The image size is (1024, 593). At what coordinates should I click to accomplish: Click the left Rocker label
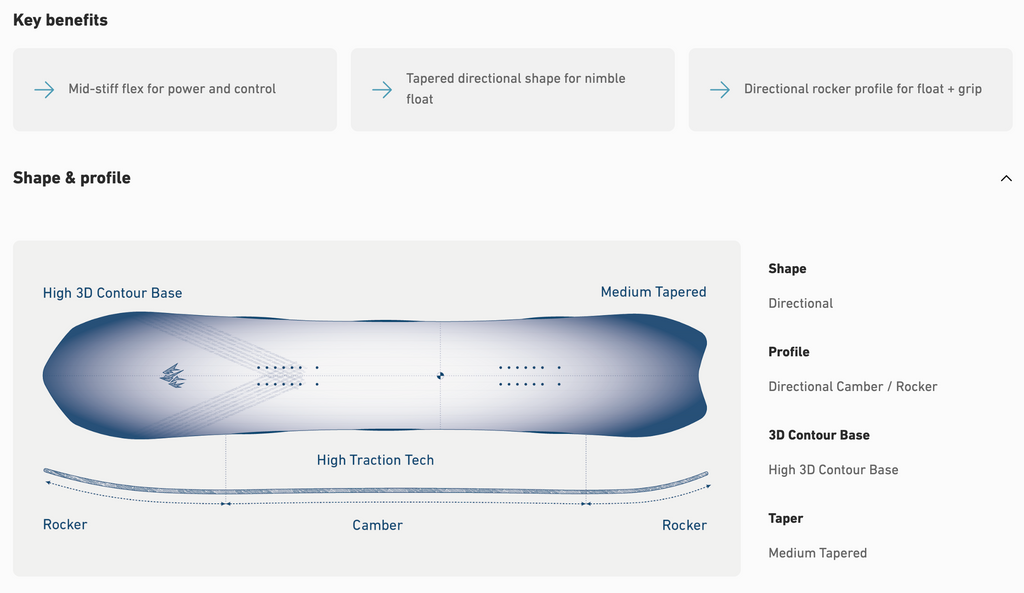(65, 525)
